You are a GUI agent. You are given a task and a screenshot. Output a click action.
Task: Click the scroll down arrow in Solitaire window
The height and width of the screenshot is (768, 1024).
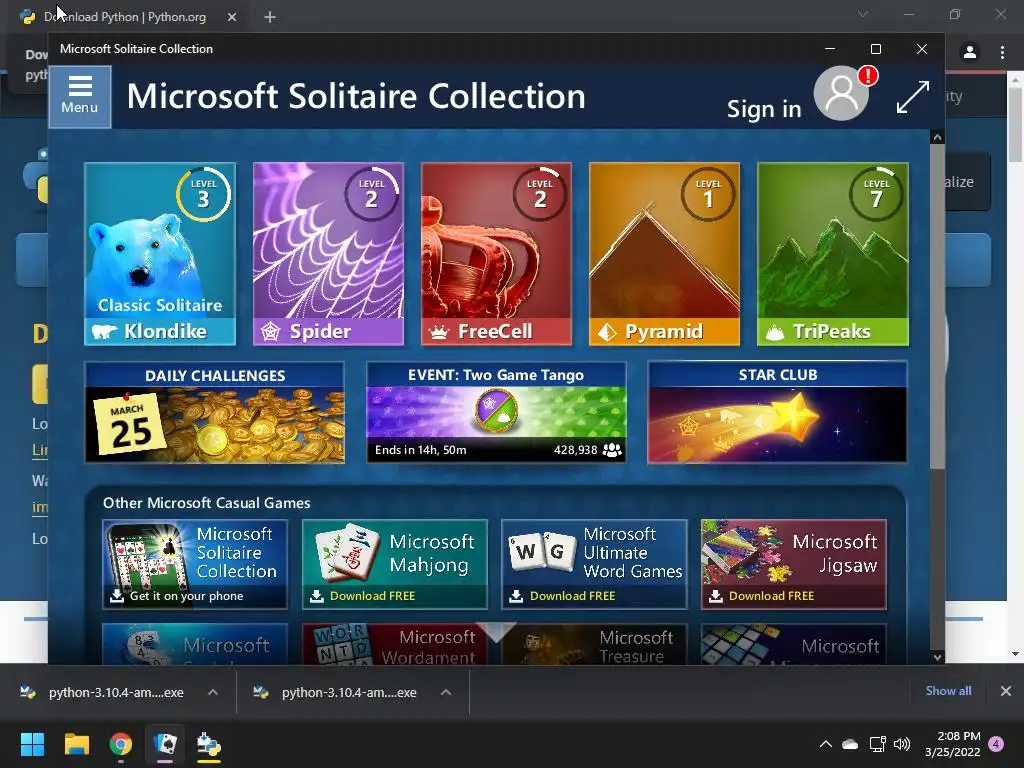(x=937, y=658)
